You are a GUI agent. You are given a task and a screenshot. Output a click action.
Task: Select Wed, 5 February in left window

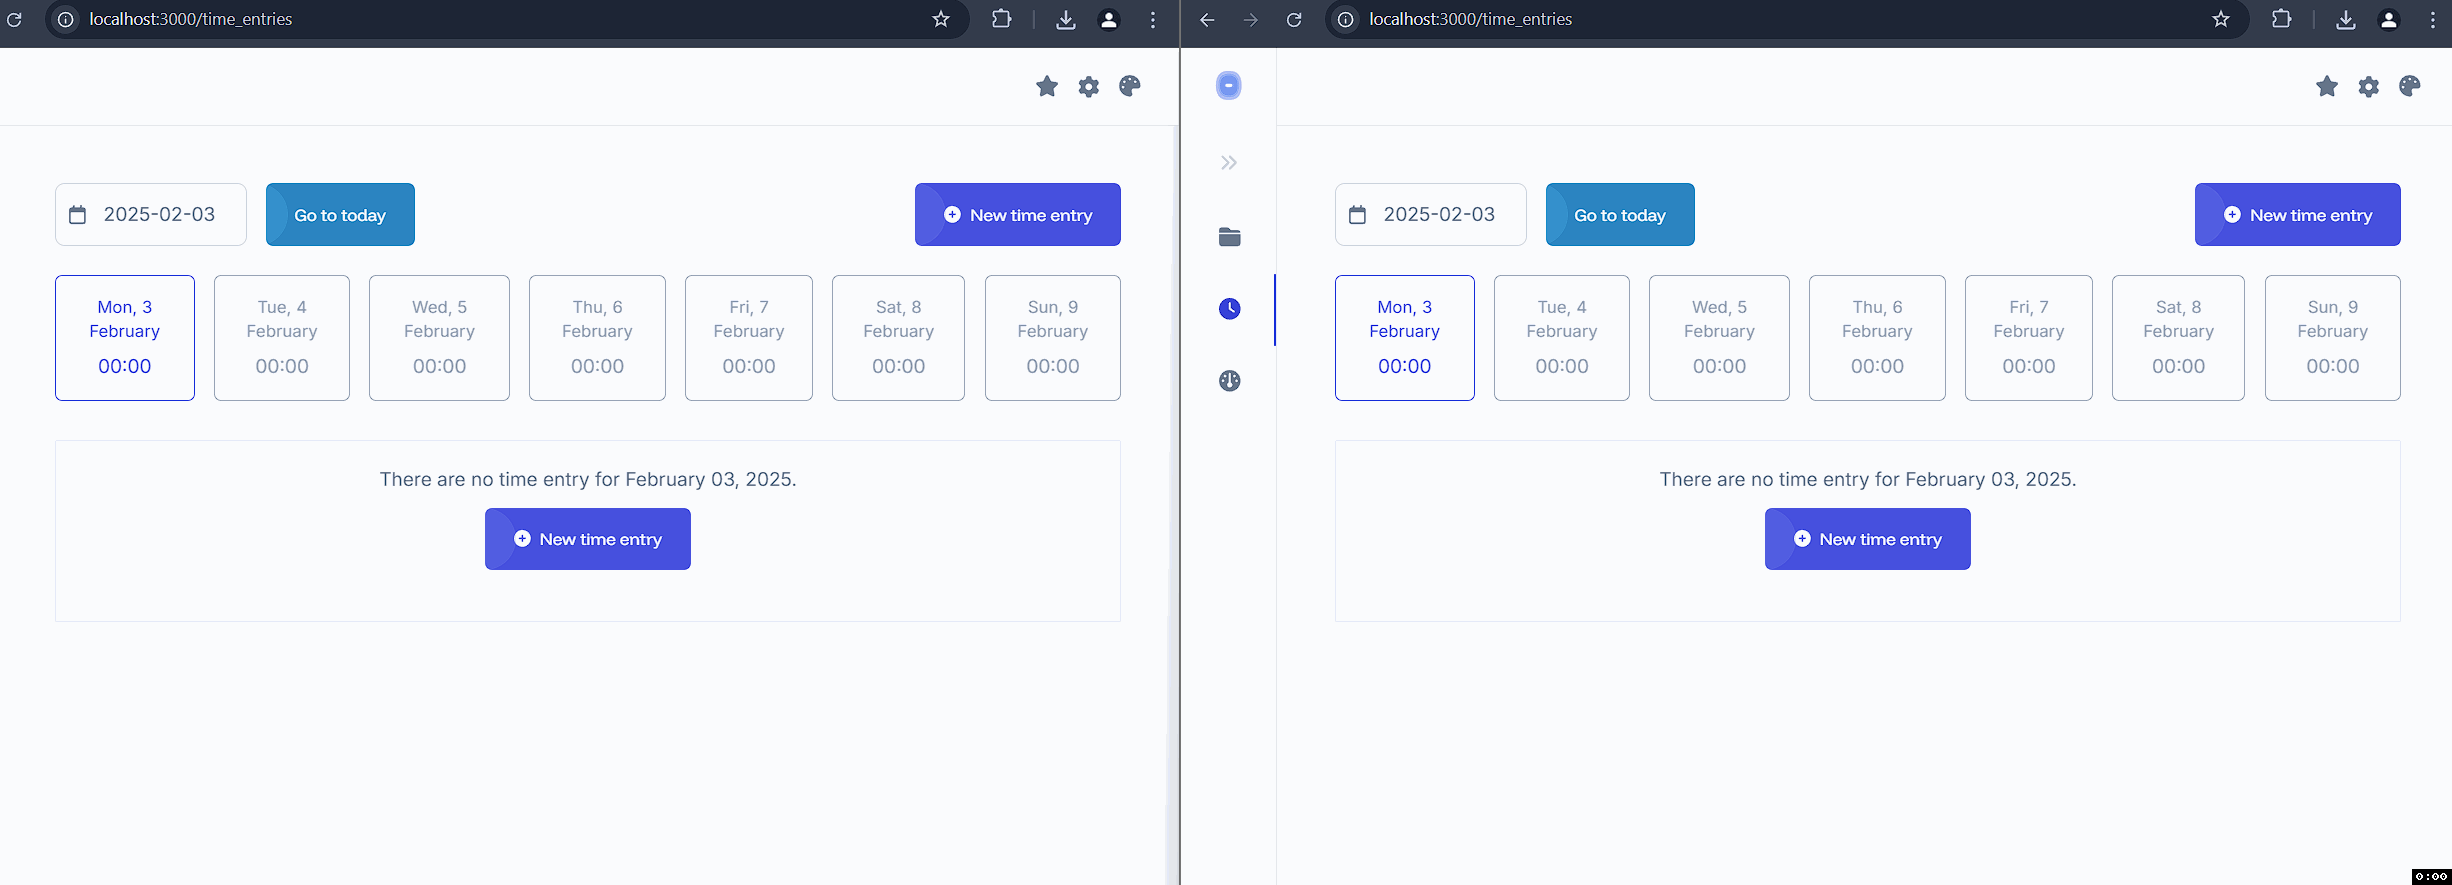click(x=439, y=338)
